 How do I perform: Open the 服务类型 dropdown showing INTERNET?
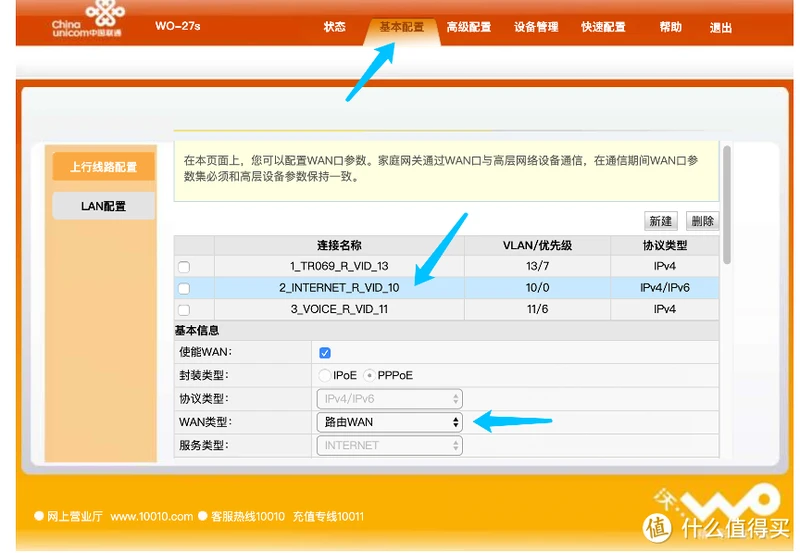pyautogui.click(x=389, y=445)
